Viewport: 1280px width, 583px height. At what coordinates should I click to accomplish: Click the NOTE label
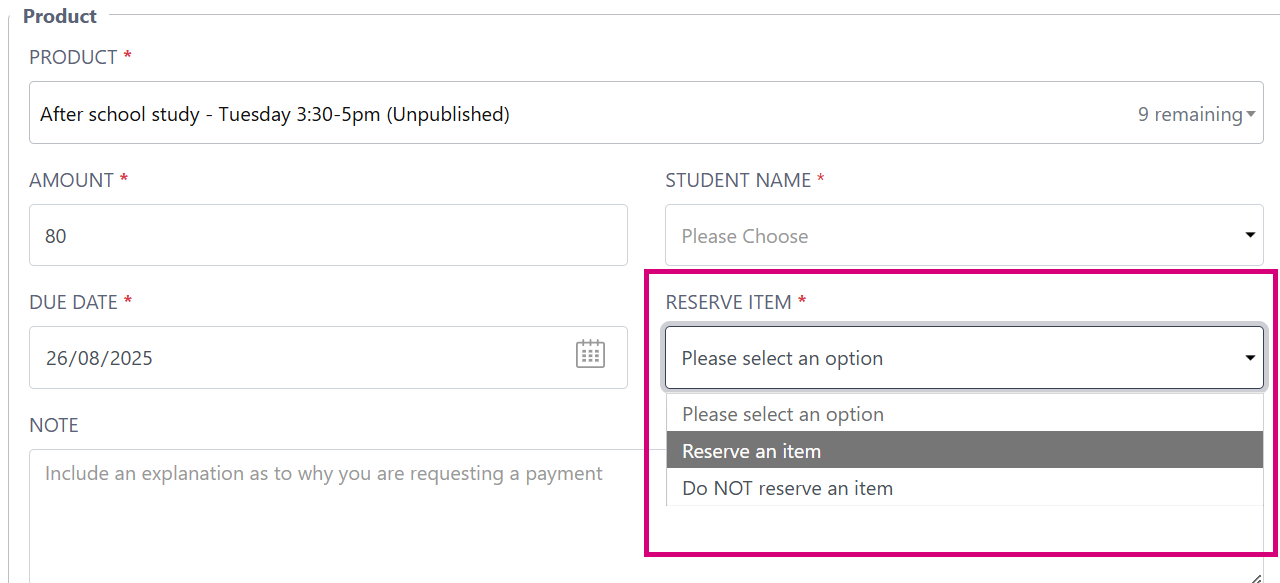(x=54, y=425)
